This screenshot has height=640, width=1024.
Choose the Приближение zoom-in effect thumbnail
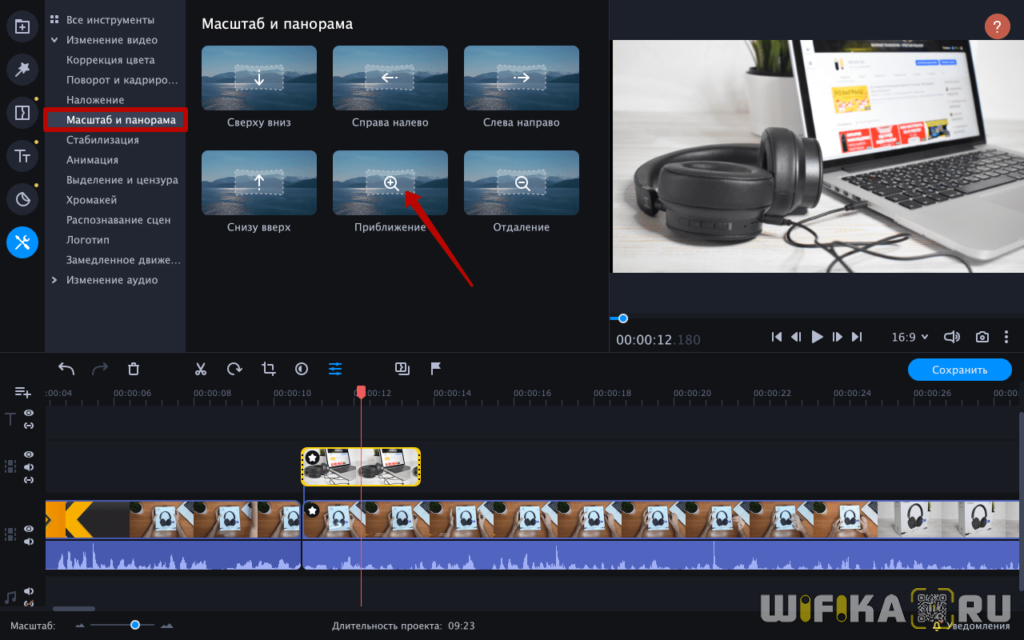point(390,183)
